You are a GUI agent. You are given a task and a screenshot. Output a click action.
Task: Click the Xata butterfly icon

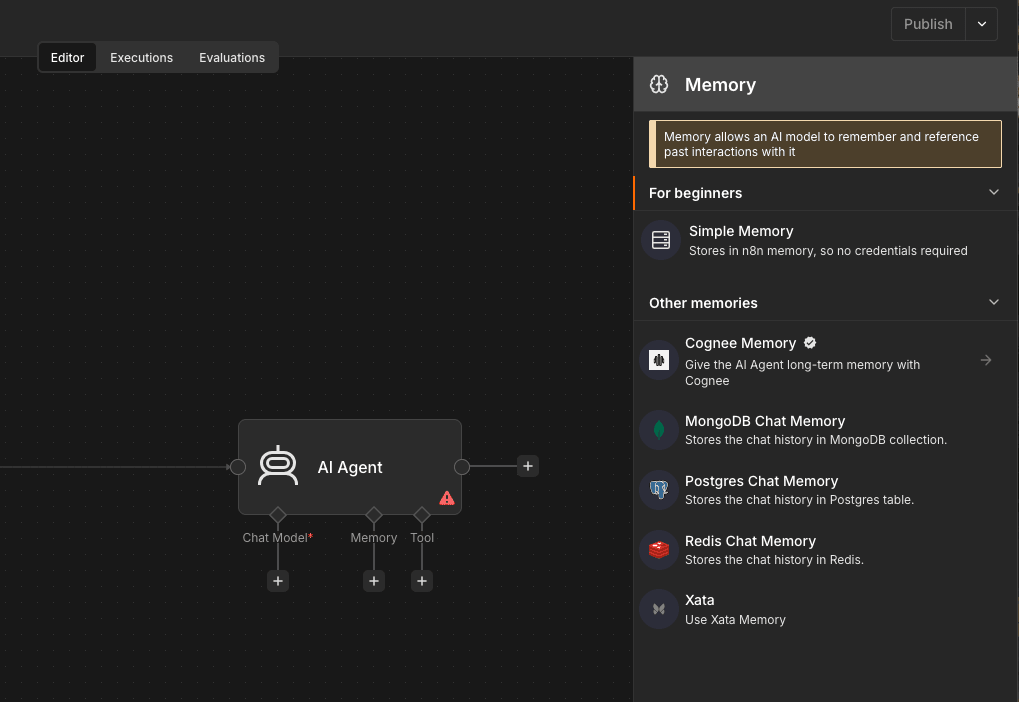coord(659,609)
